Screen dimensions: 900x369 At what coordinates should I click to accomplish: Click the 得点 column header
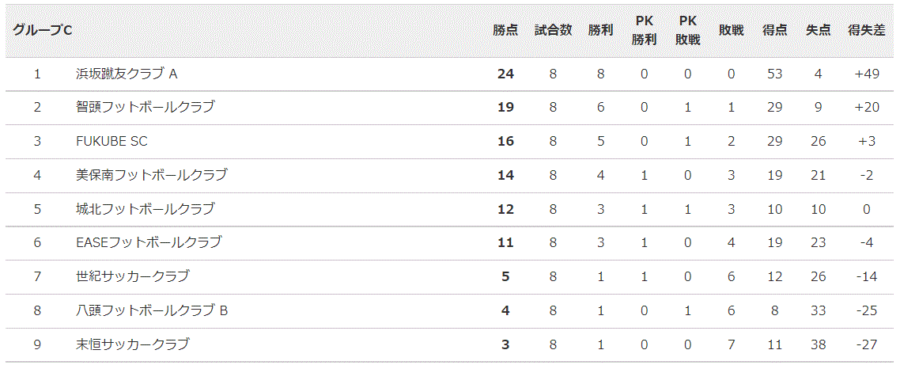pos(775,30)
